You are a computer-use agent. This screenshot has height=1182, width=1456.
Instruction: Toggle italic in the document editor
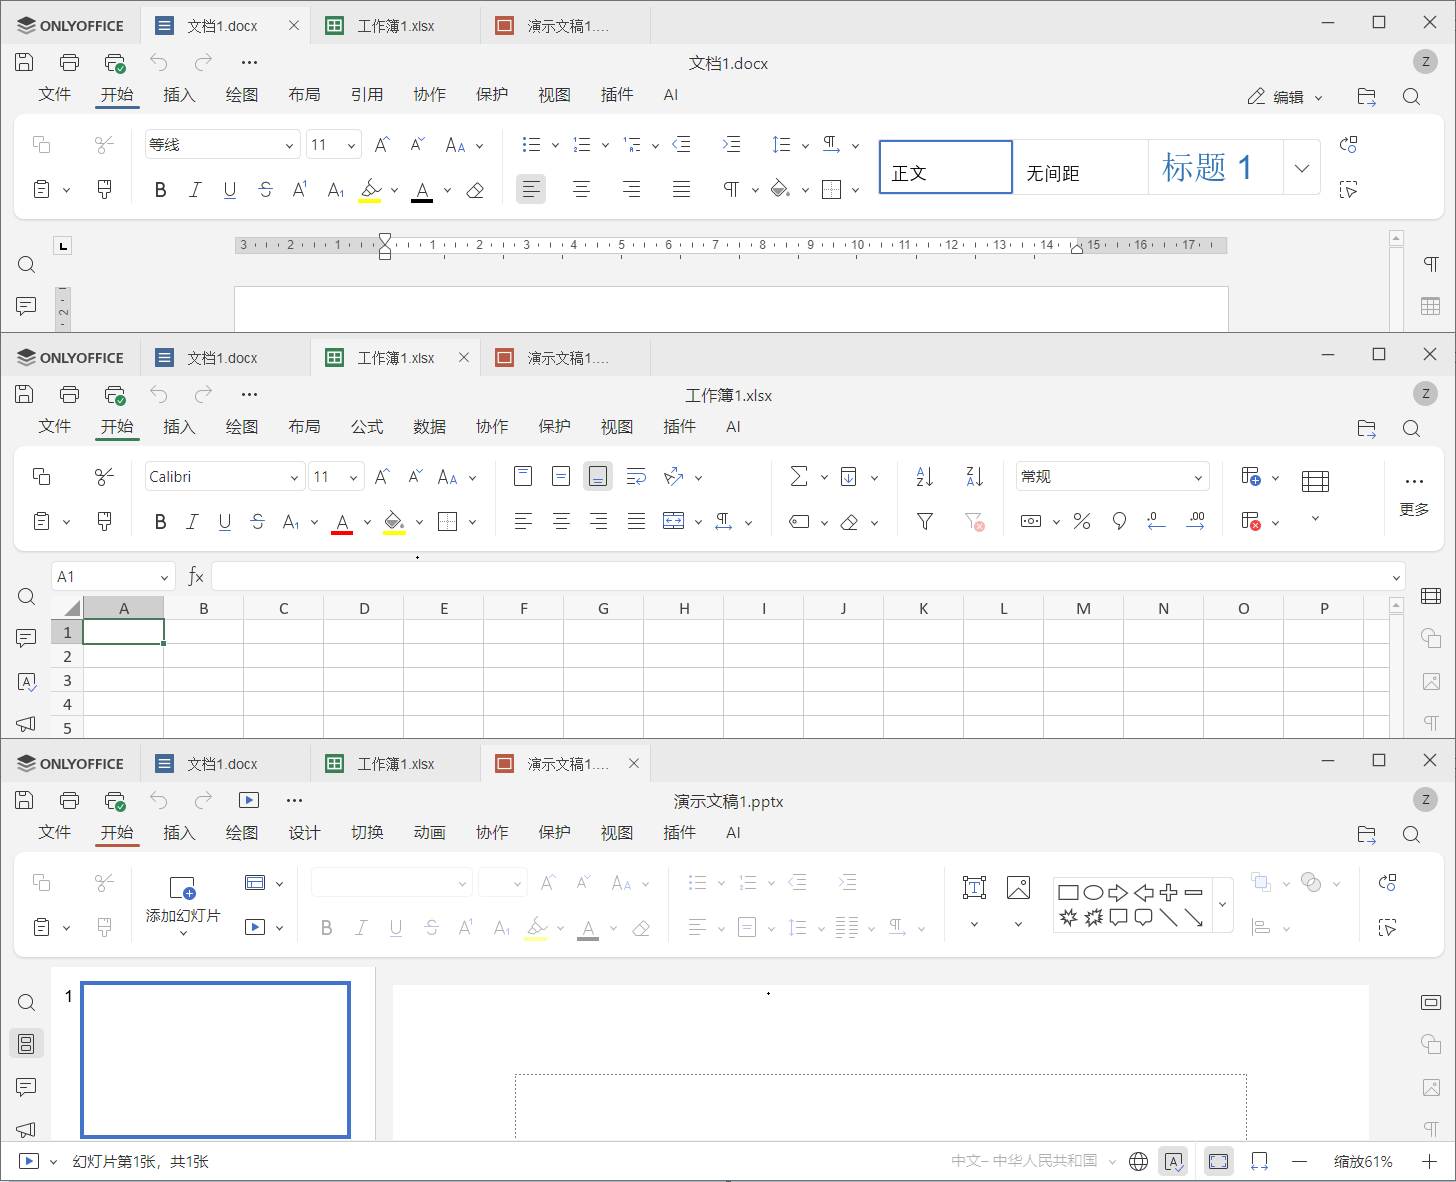195,189
